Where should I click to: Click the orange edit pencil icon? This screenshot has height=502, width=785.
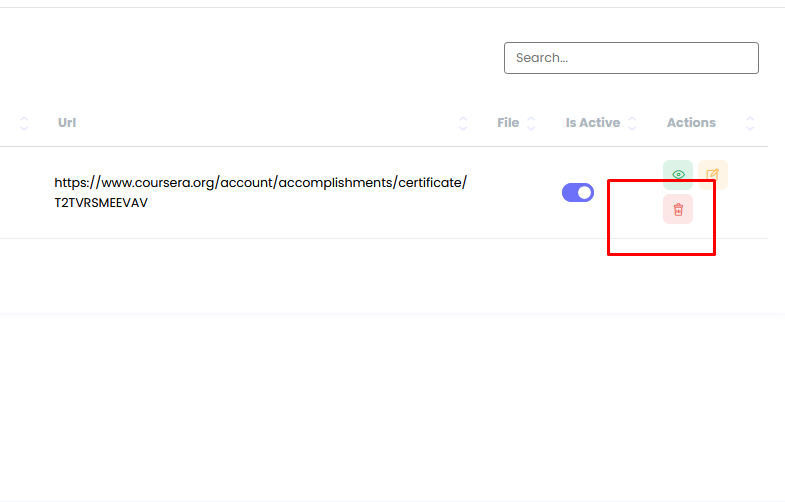(713, 175)
